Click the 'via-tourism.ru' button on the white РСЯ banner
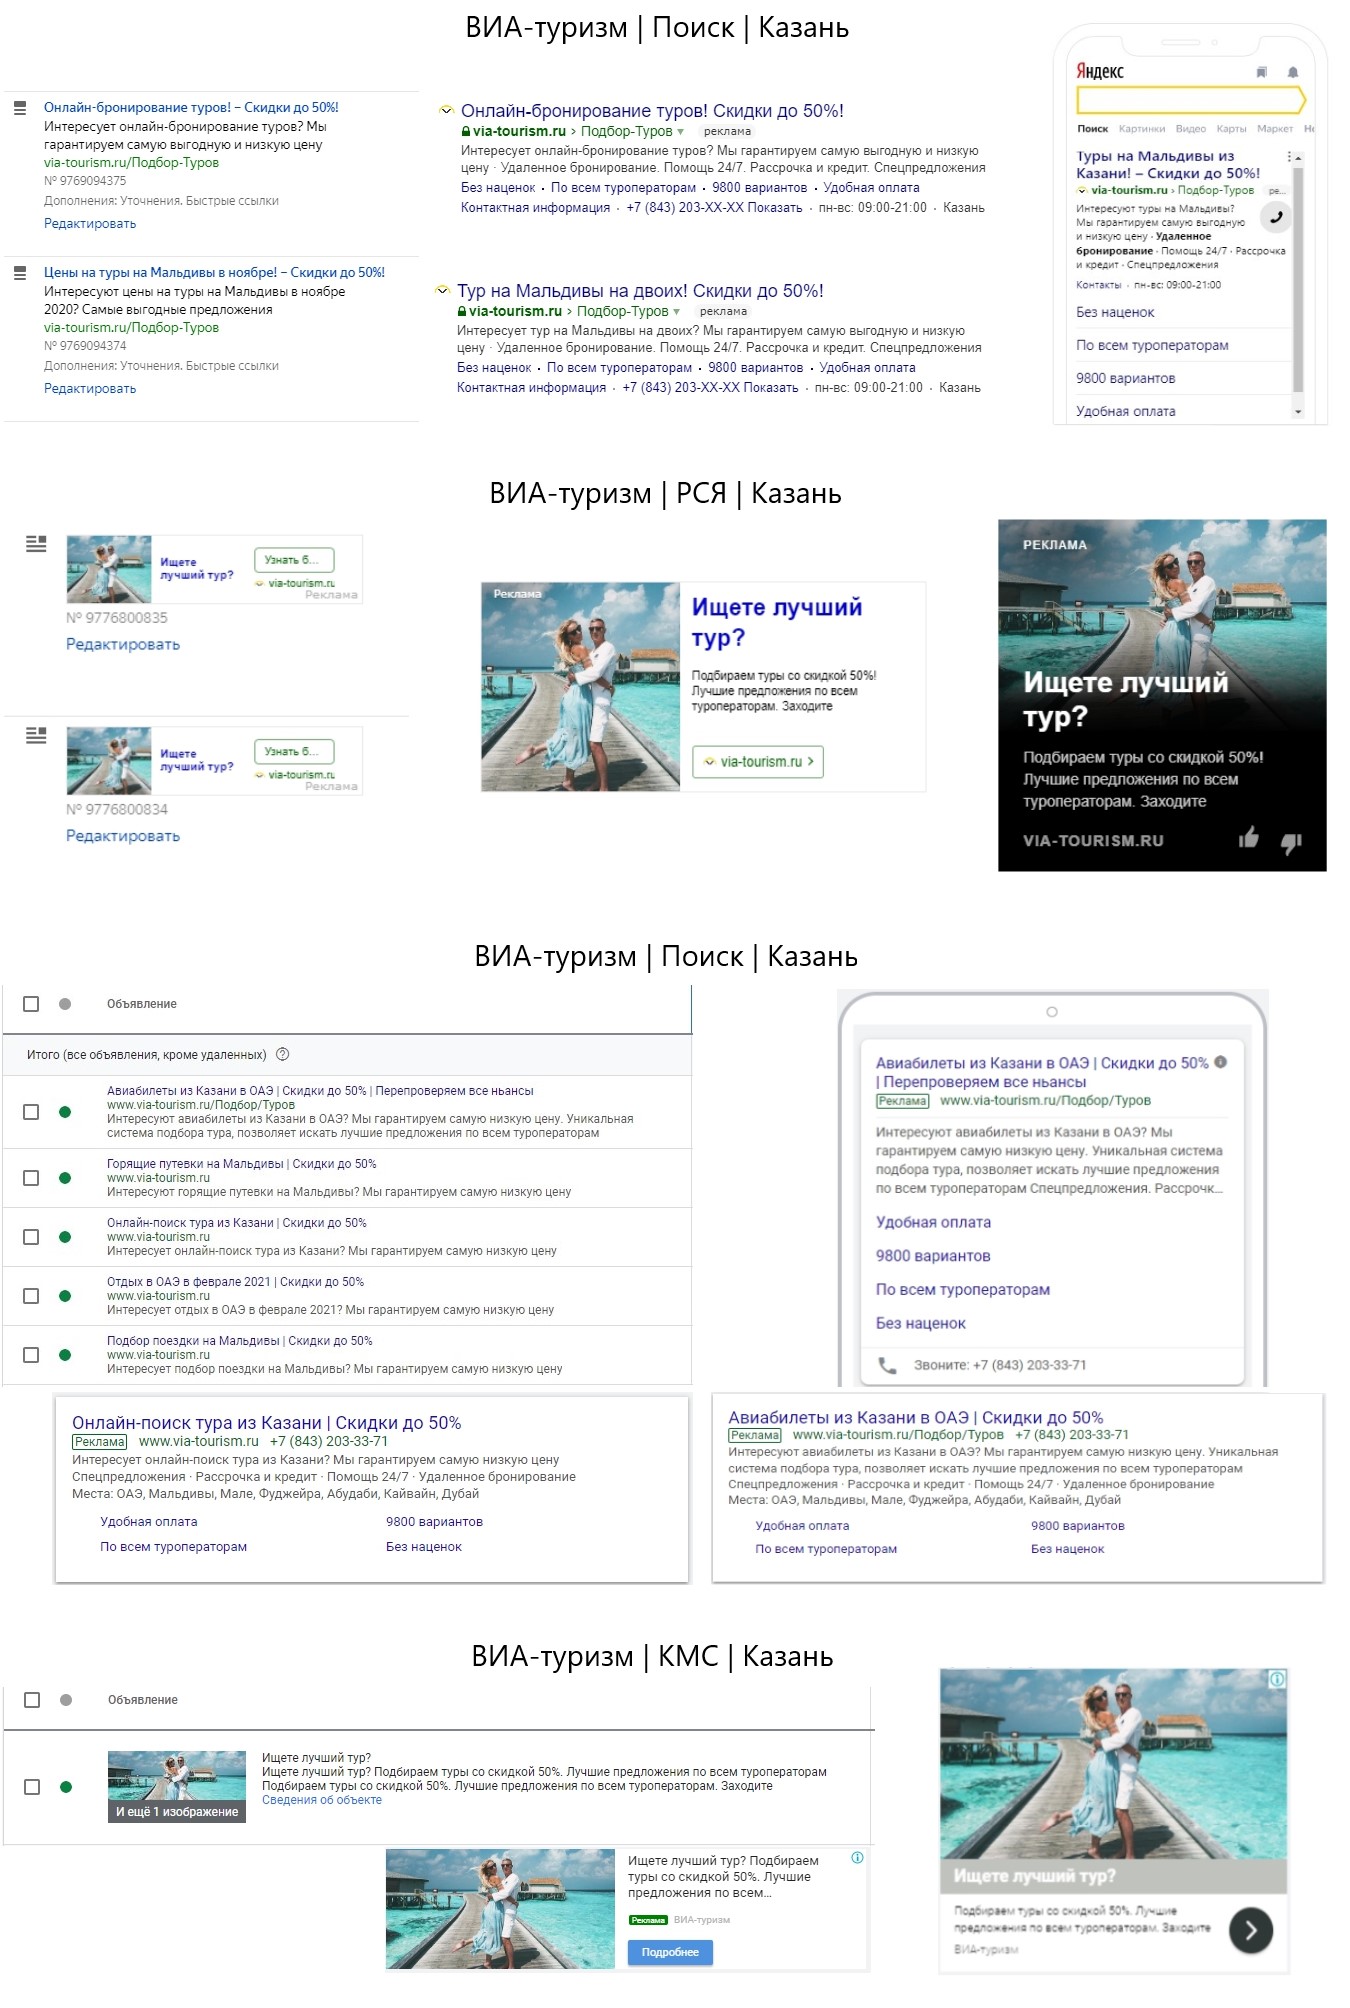The width and height of the screenshot is (1350, 2008). coord(758,762)
